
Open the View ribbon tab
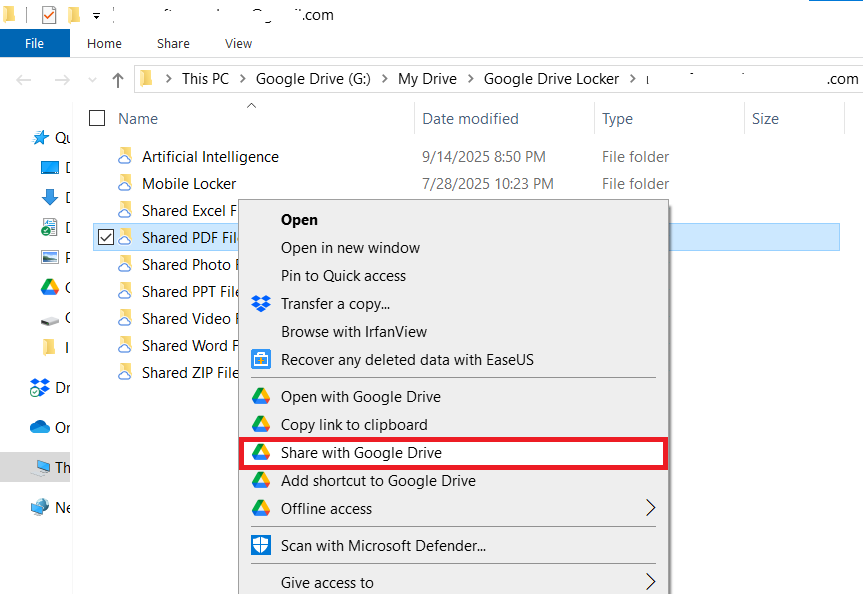coord(238,44)
